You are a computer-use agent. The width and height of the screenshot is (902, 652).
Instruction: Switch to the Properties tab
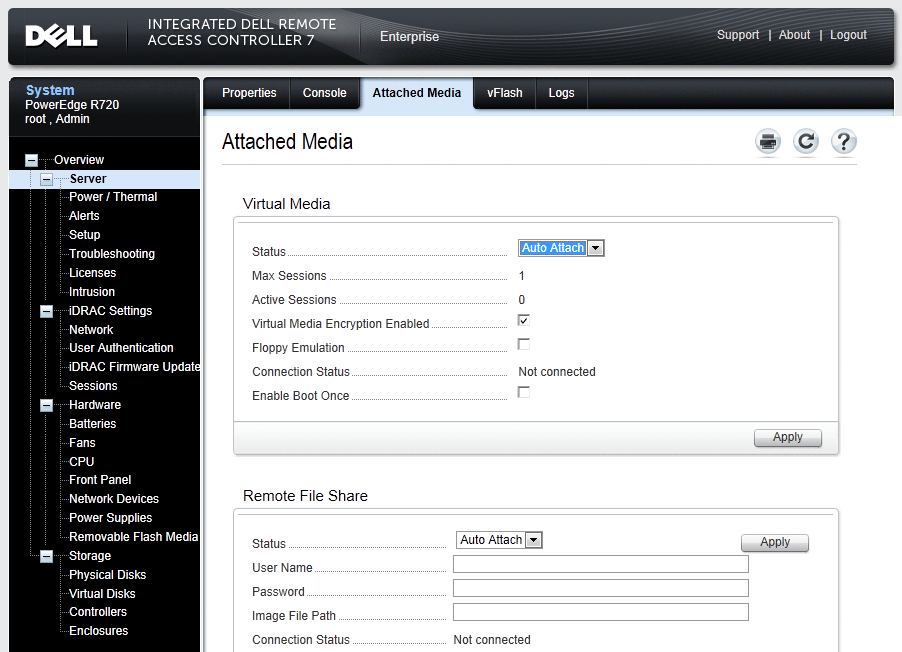(x=249, y=93)
